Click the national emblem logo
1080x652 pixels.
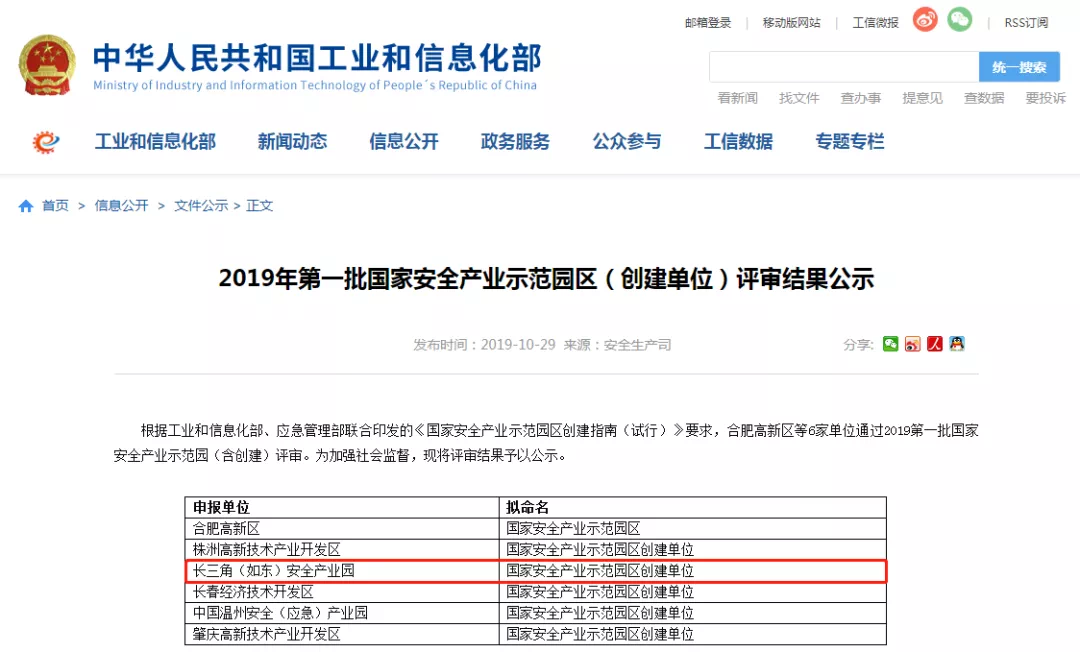47,65
